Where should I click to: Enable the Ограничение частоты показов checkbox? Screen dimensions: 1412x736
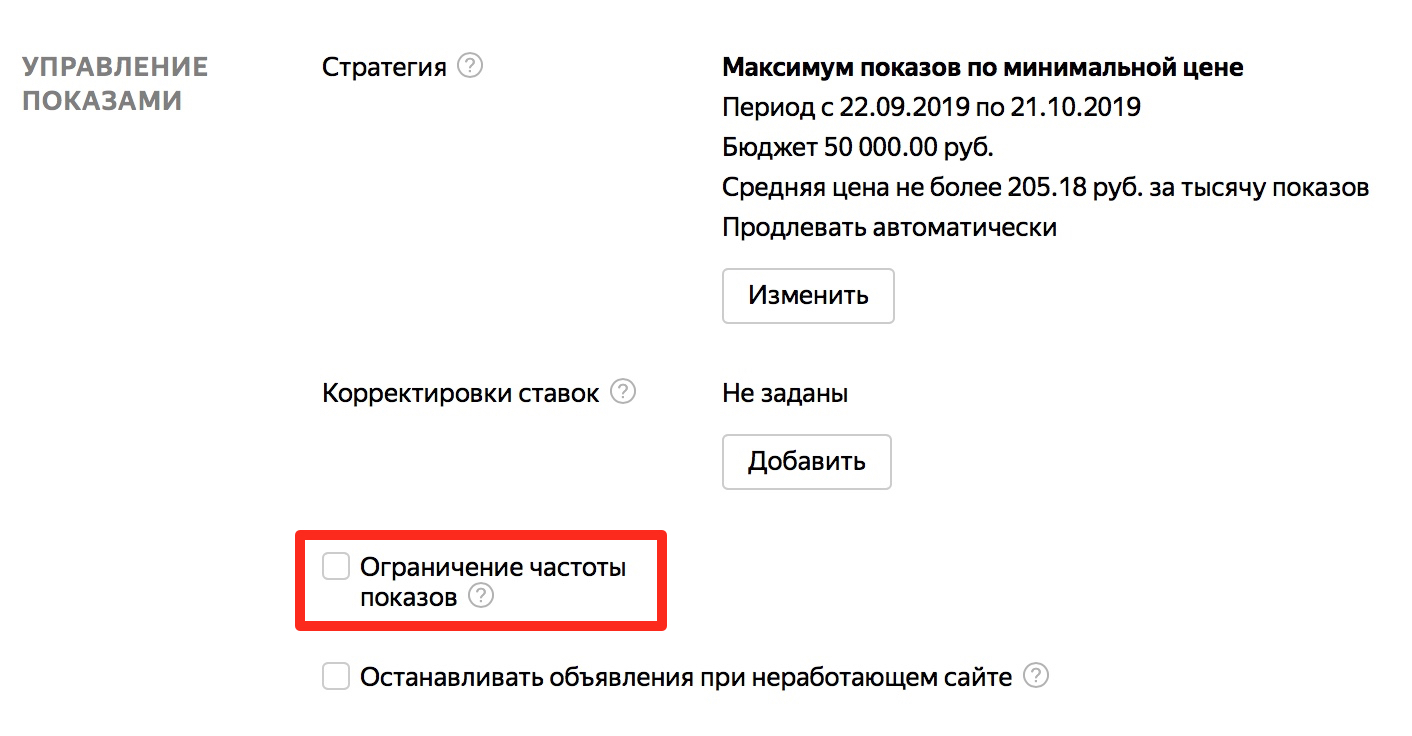click(336, 568)
